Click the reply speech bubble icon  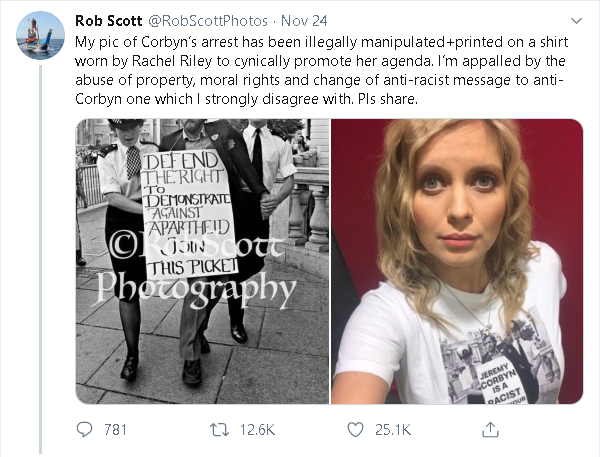85,430
